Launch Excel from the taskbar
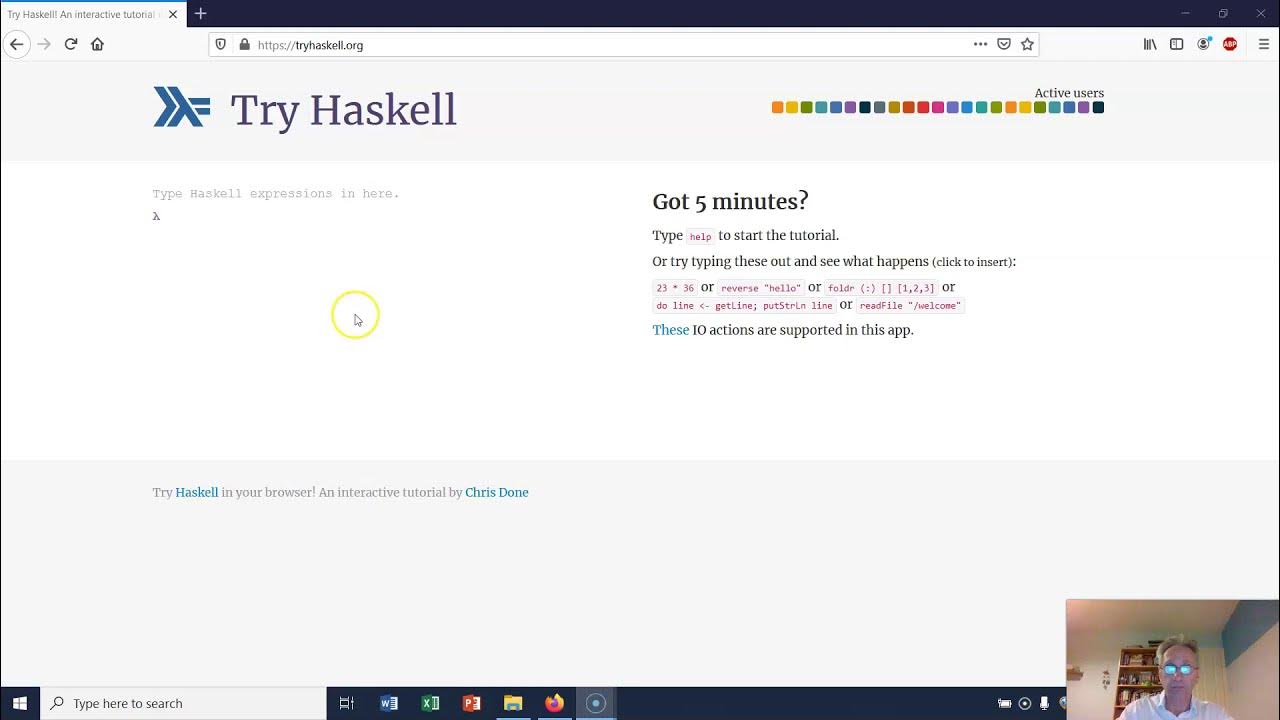This screenshot has height=720, width=1280. pos(430,703)
